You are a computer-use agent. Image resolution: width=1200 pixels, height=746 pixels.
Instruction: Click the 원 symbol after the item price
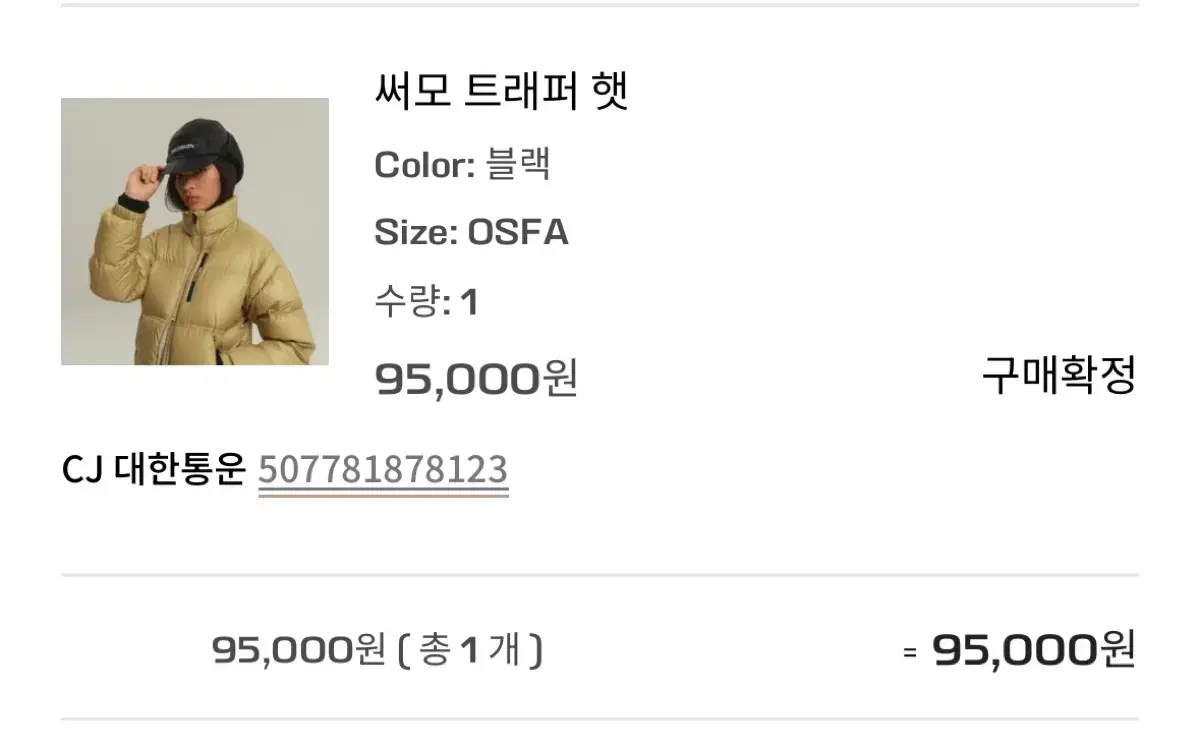coord(560,378)
